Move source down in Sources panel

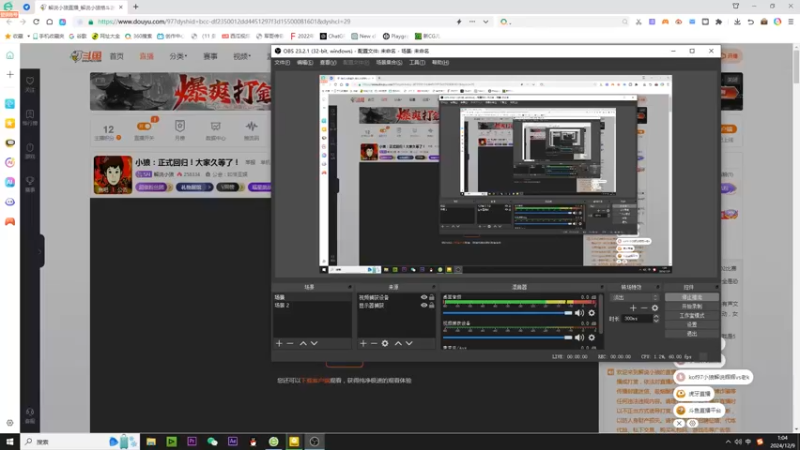[409, 343]
